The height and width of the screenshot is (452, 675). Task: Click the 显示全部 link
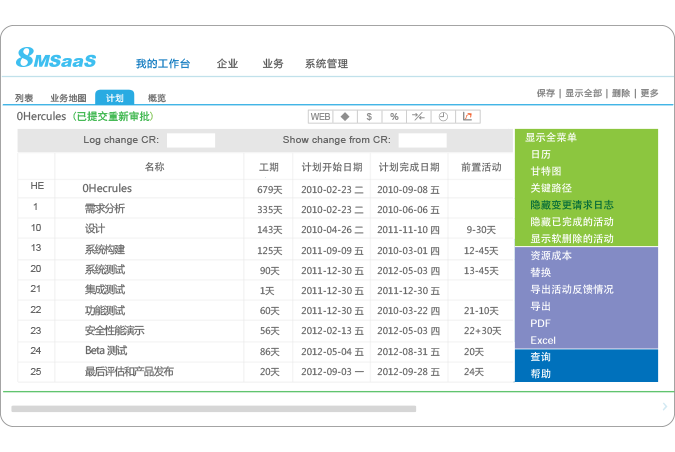583,93
